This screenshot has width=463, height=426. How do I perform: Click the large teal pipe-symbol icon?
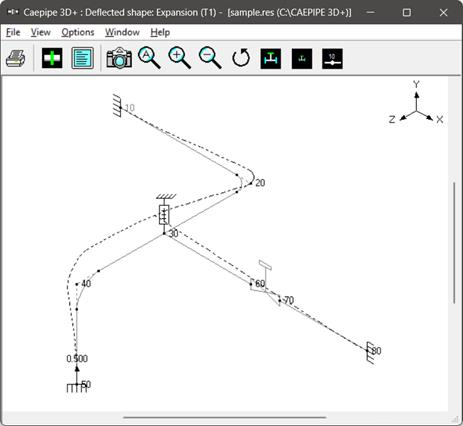271,59
